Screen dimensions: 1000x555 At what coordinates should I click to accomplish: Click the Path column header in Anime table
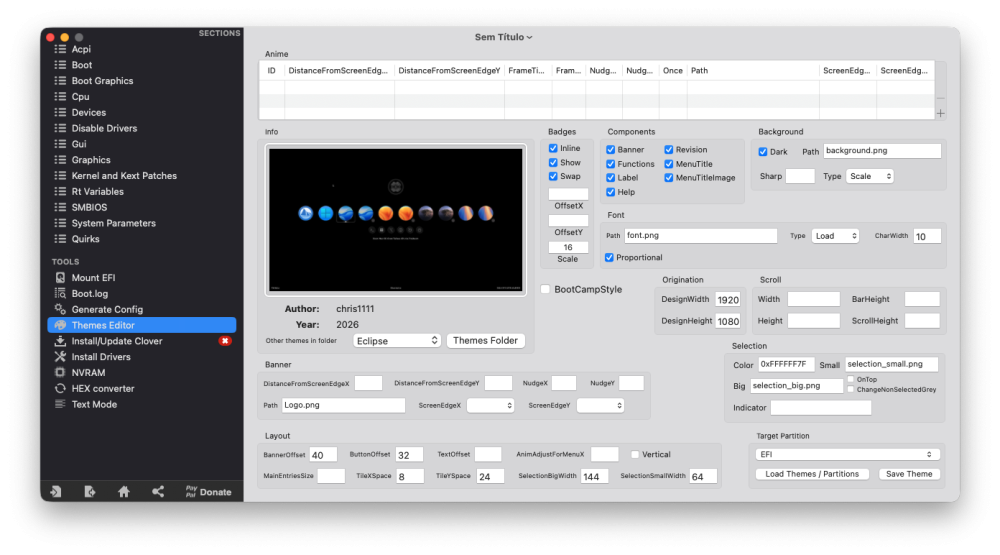(753, 71)
